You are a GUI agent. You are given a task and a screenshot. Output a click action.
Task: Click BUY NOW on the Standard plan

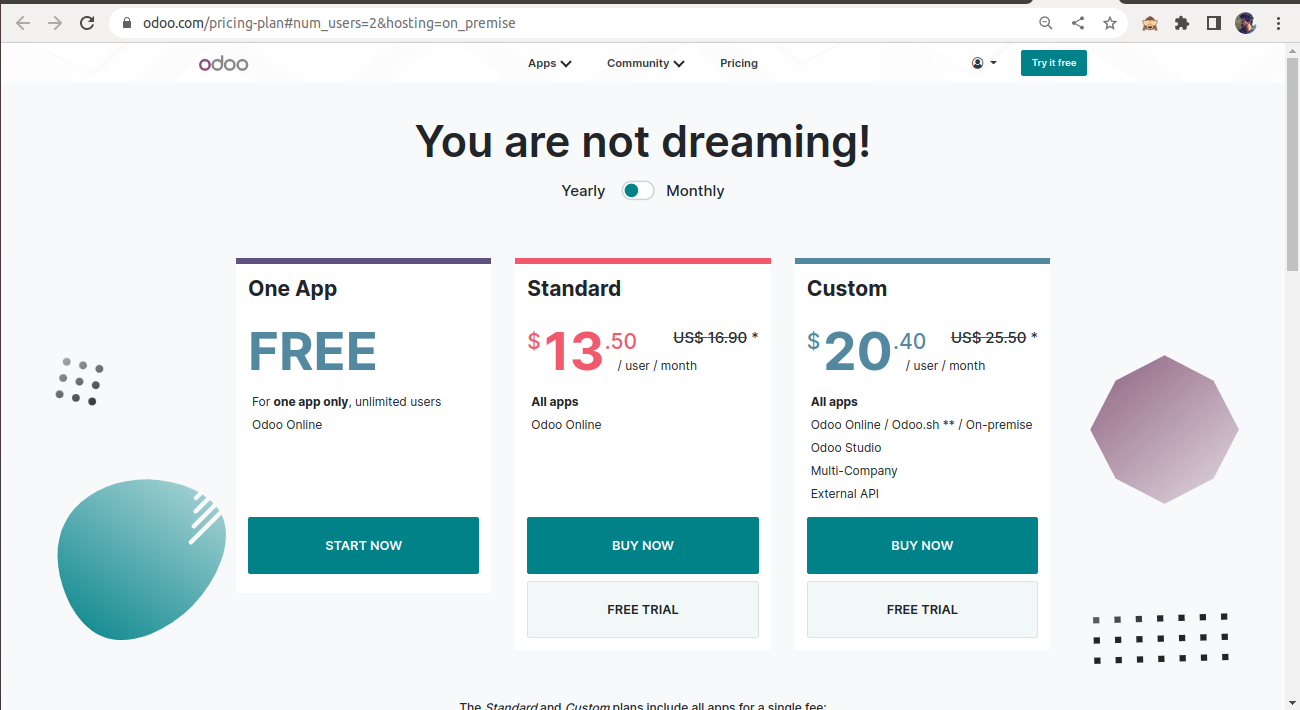[x=643, y=545]
